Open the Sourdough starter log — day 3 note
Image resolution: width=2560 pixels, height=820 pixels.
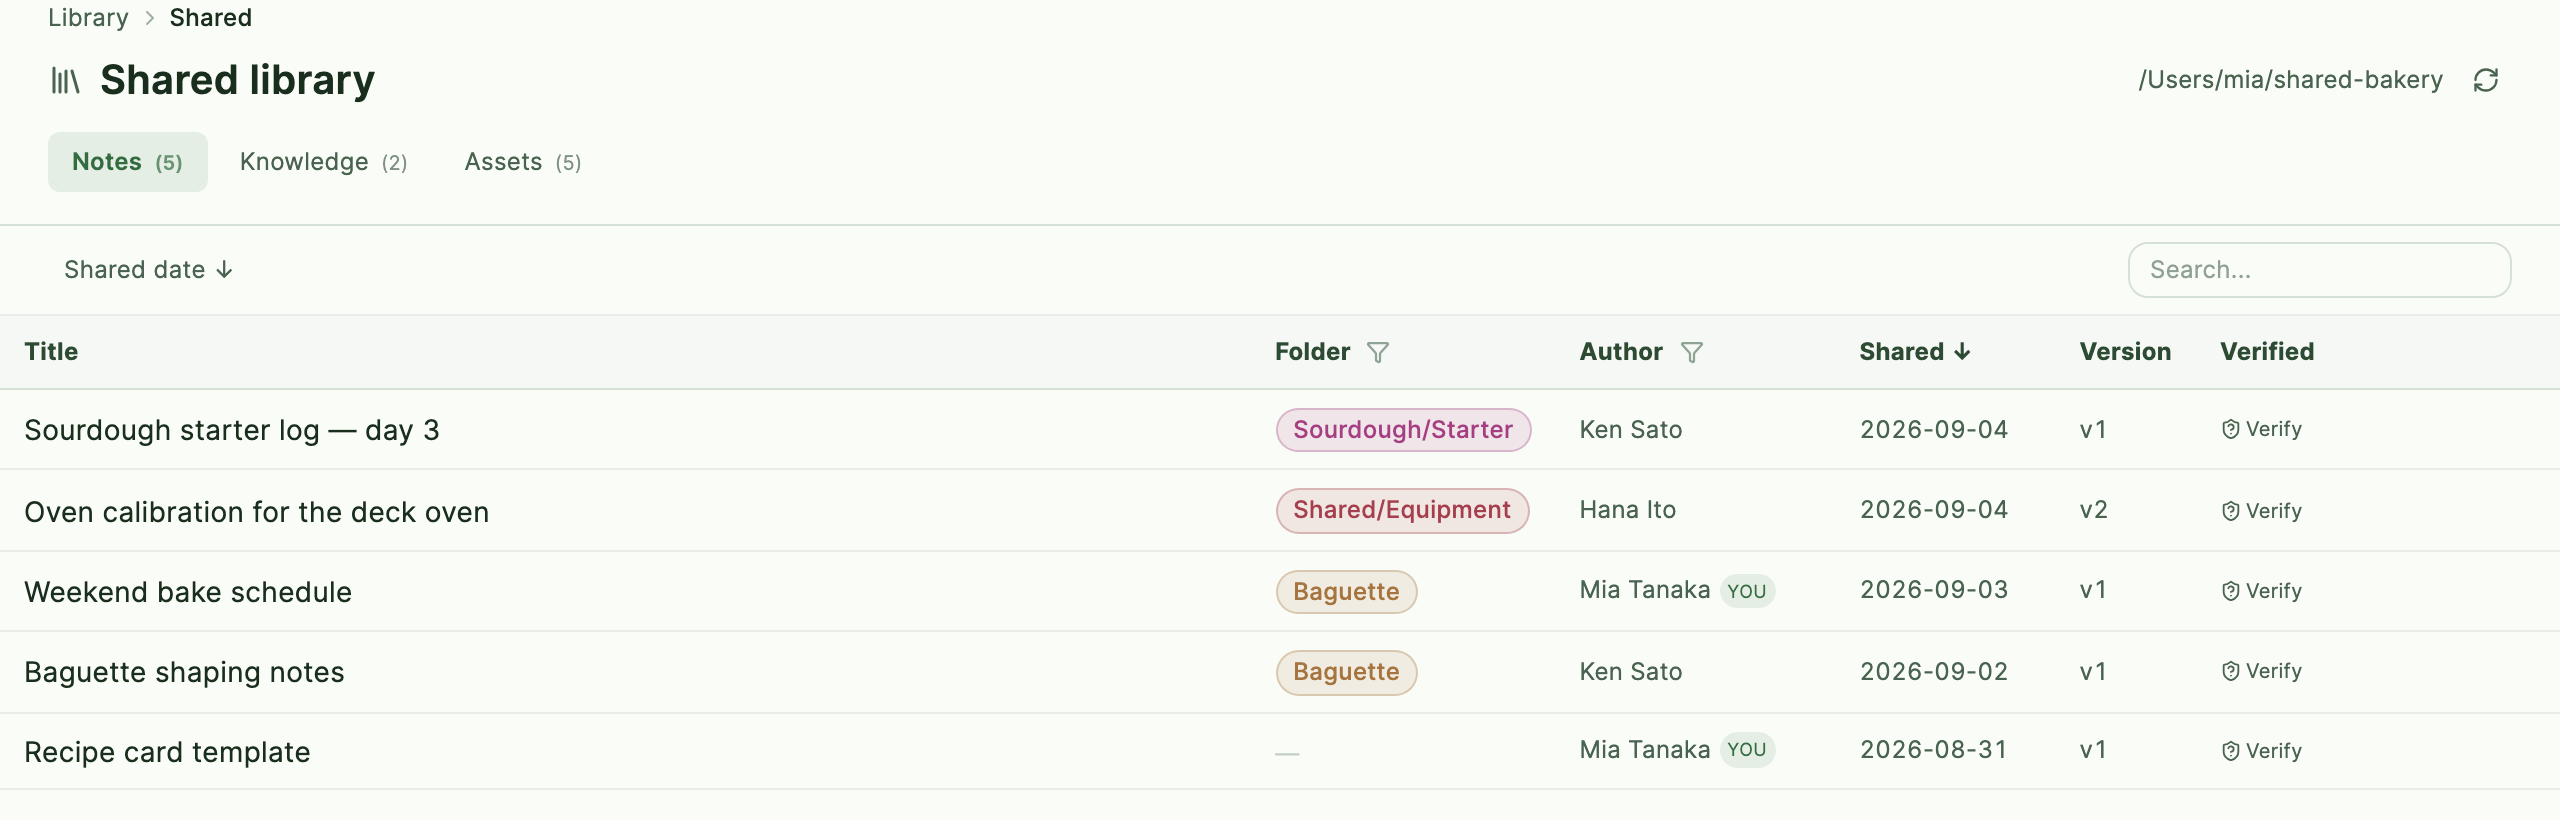coord(232,430)
